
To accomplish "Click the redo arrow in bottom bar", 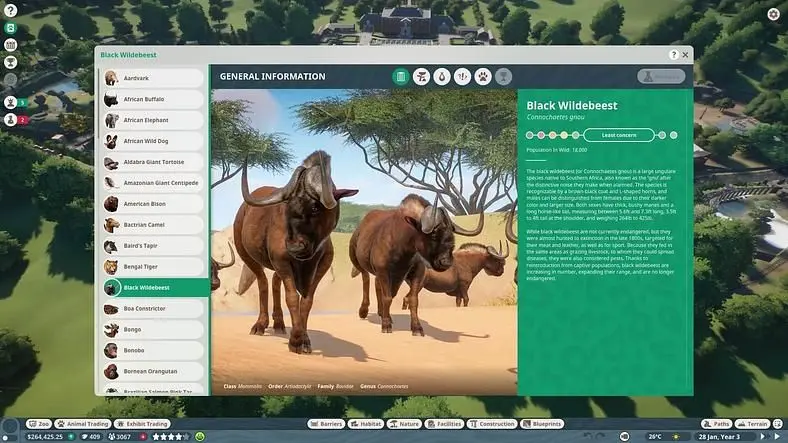I will (x=601, y=436).
